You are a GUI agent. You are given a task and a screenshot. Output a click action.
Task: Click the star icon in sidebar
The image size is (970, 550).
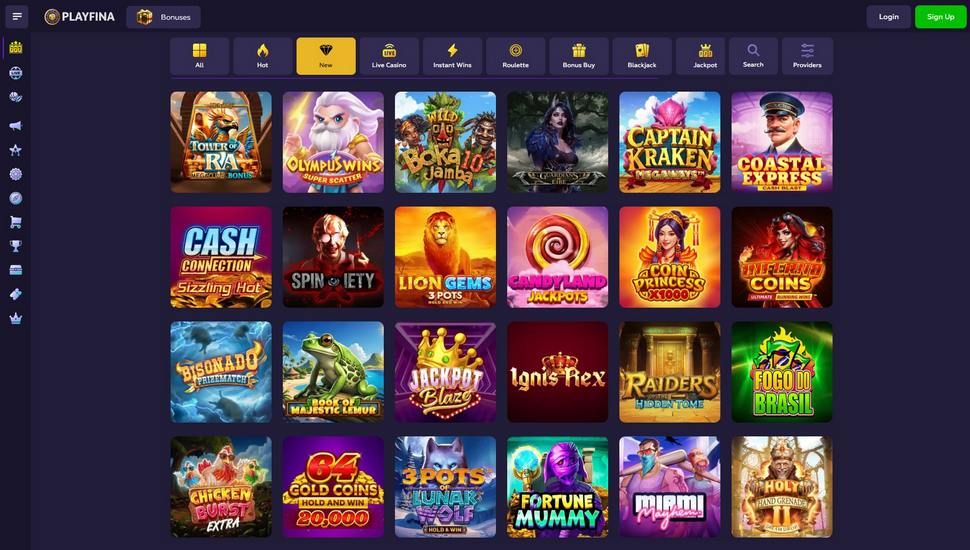coord(15,150)
